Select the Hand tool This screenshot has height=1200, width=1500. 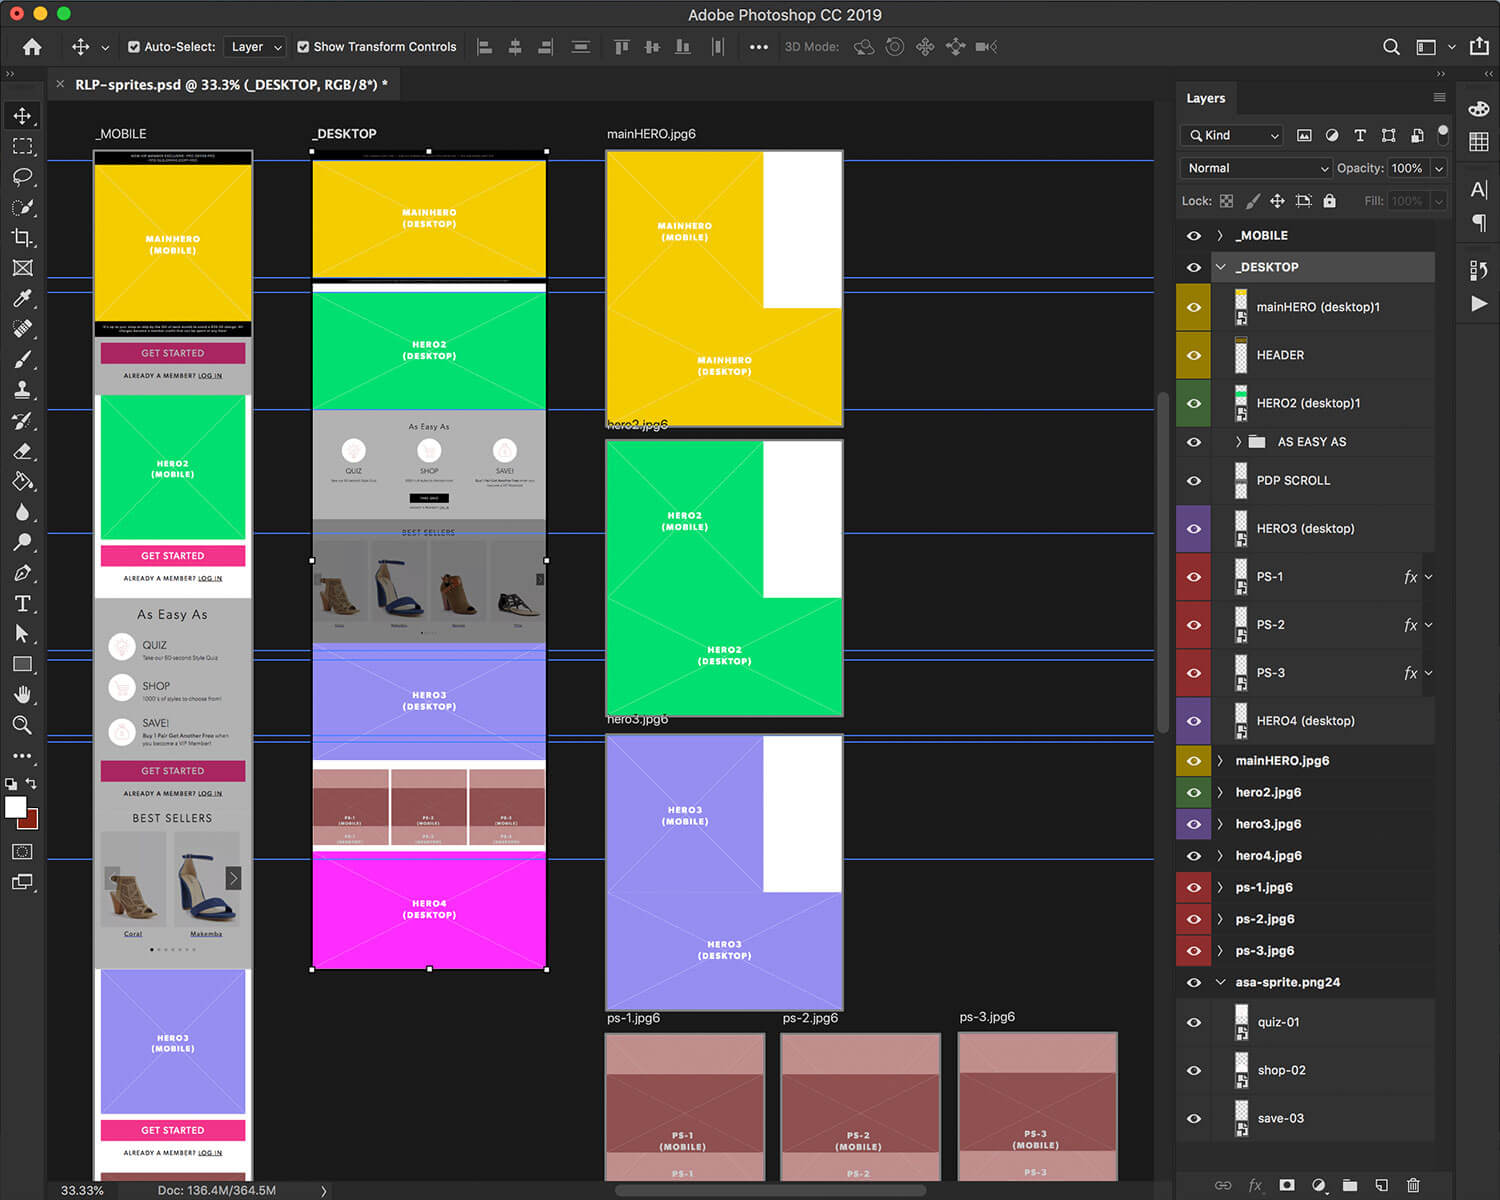coord(22,695)
